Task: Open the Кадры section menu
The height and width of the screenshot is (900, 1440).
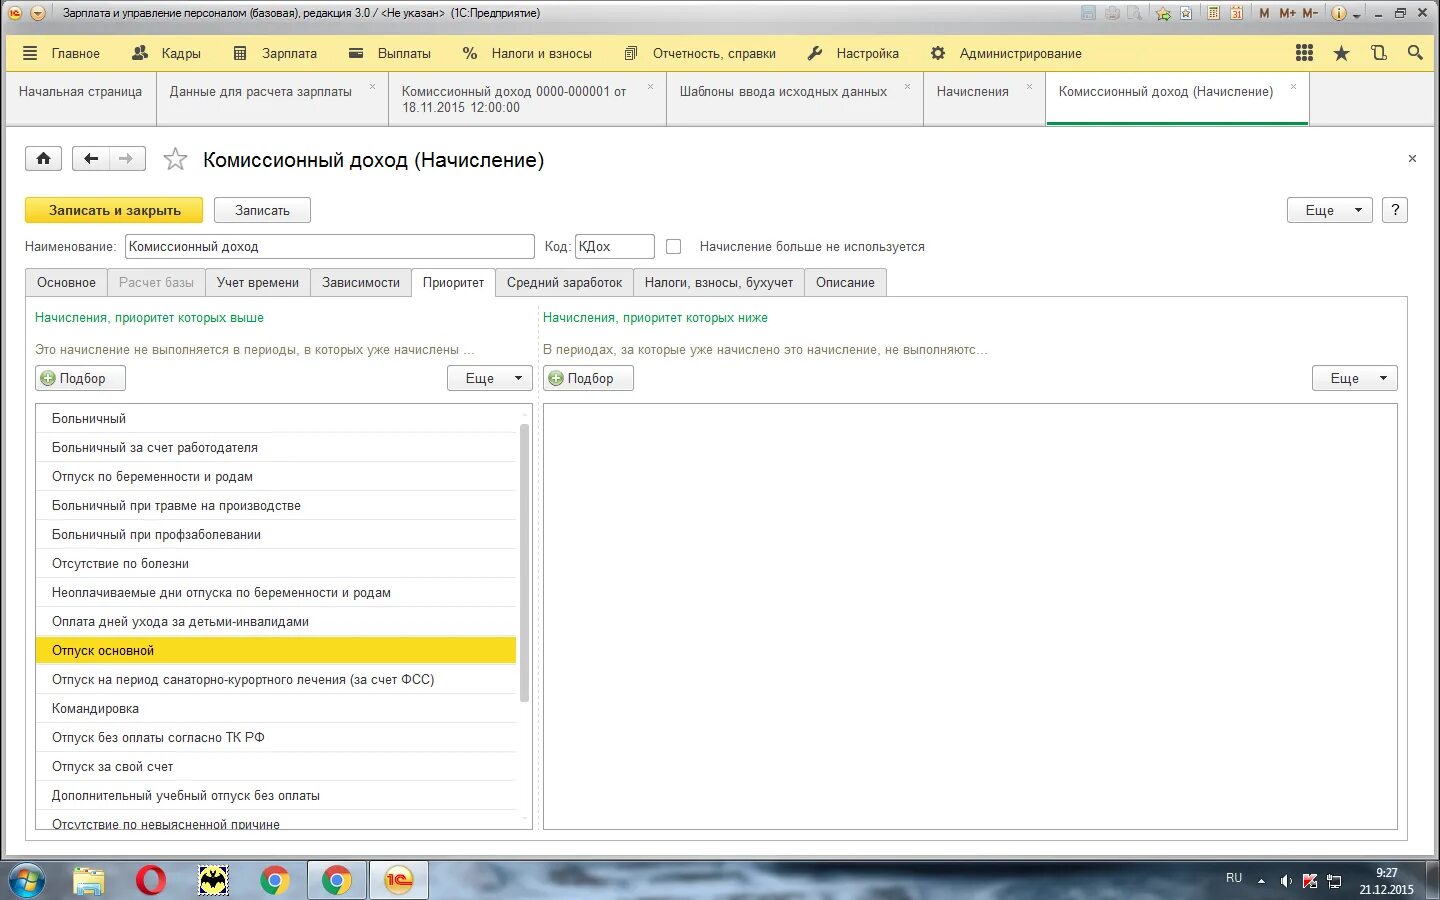Action: [166, 53]
